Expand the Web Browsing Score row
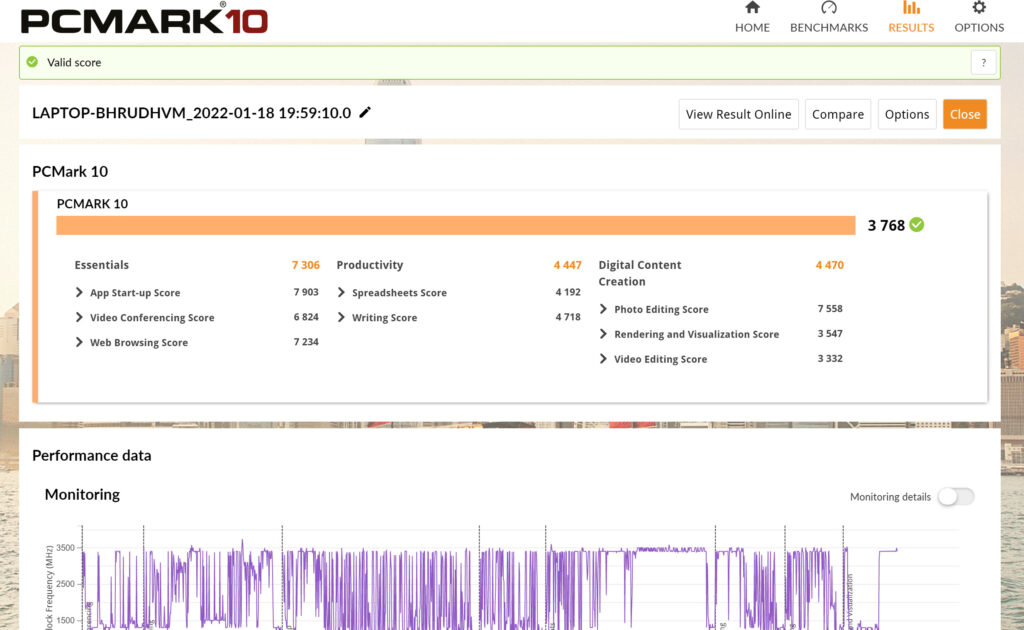Screen dimensions: 1024x630 [x=79, y=342]
